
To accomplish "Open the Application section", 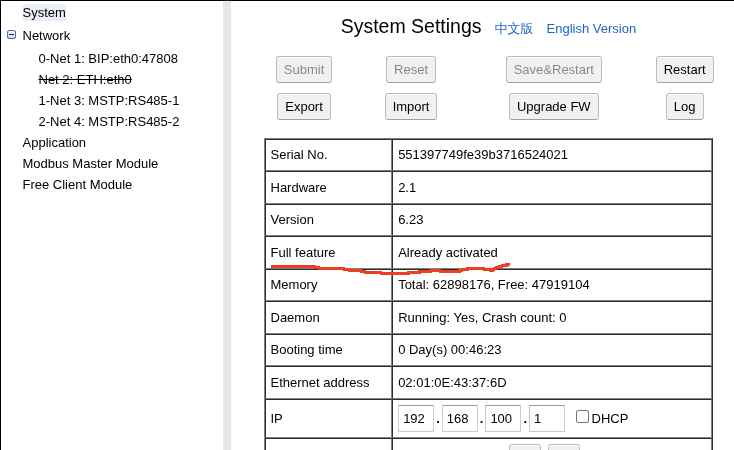I will [x=54, y=142].
